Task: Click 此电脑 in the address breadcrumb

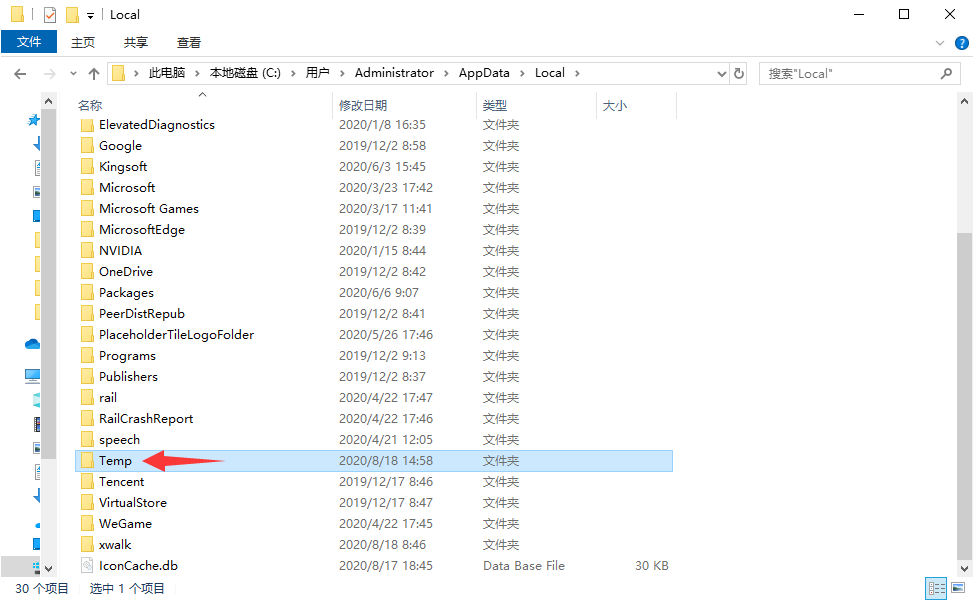Action: [166, 73]
